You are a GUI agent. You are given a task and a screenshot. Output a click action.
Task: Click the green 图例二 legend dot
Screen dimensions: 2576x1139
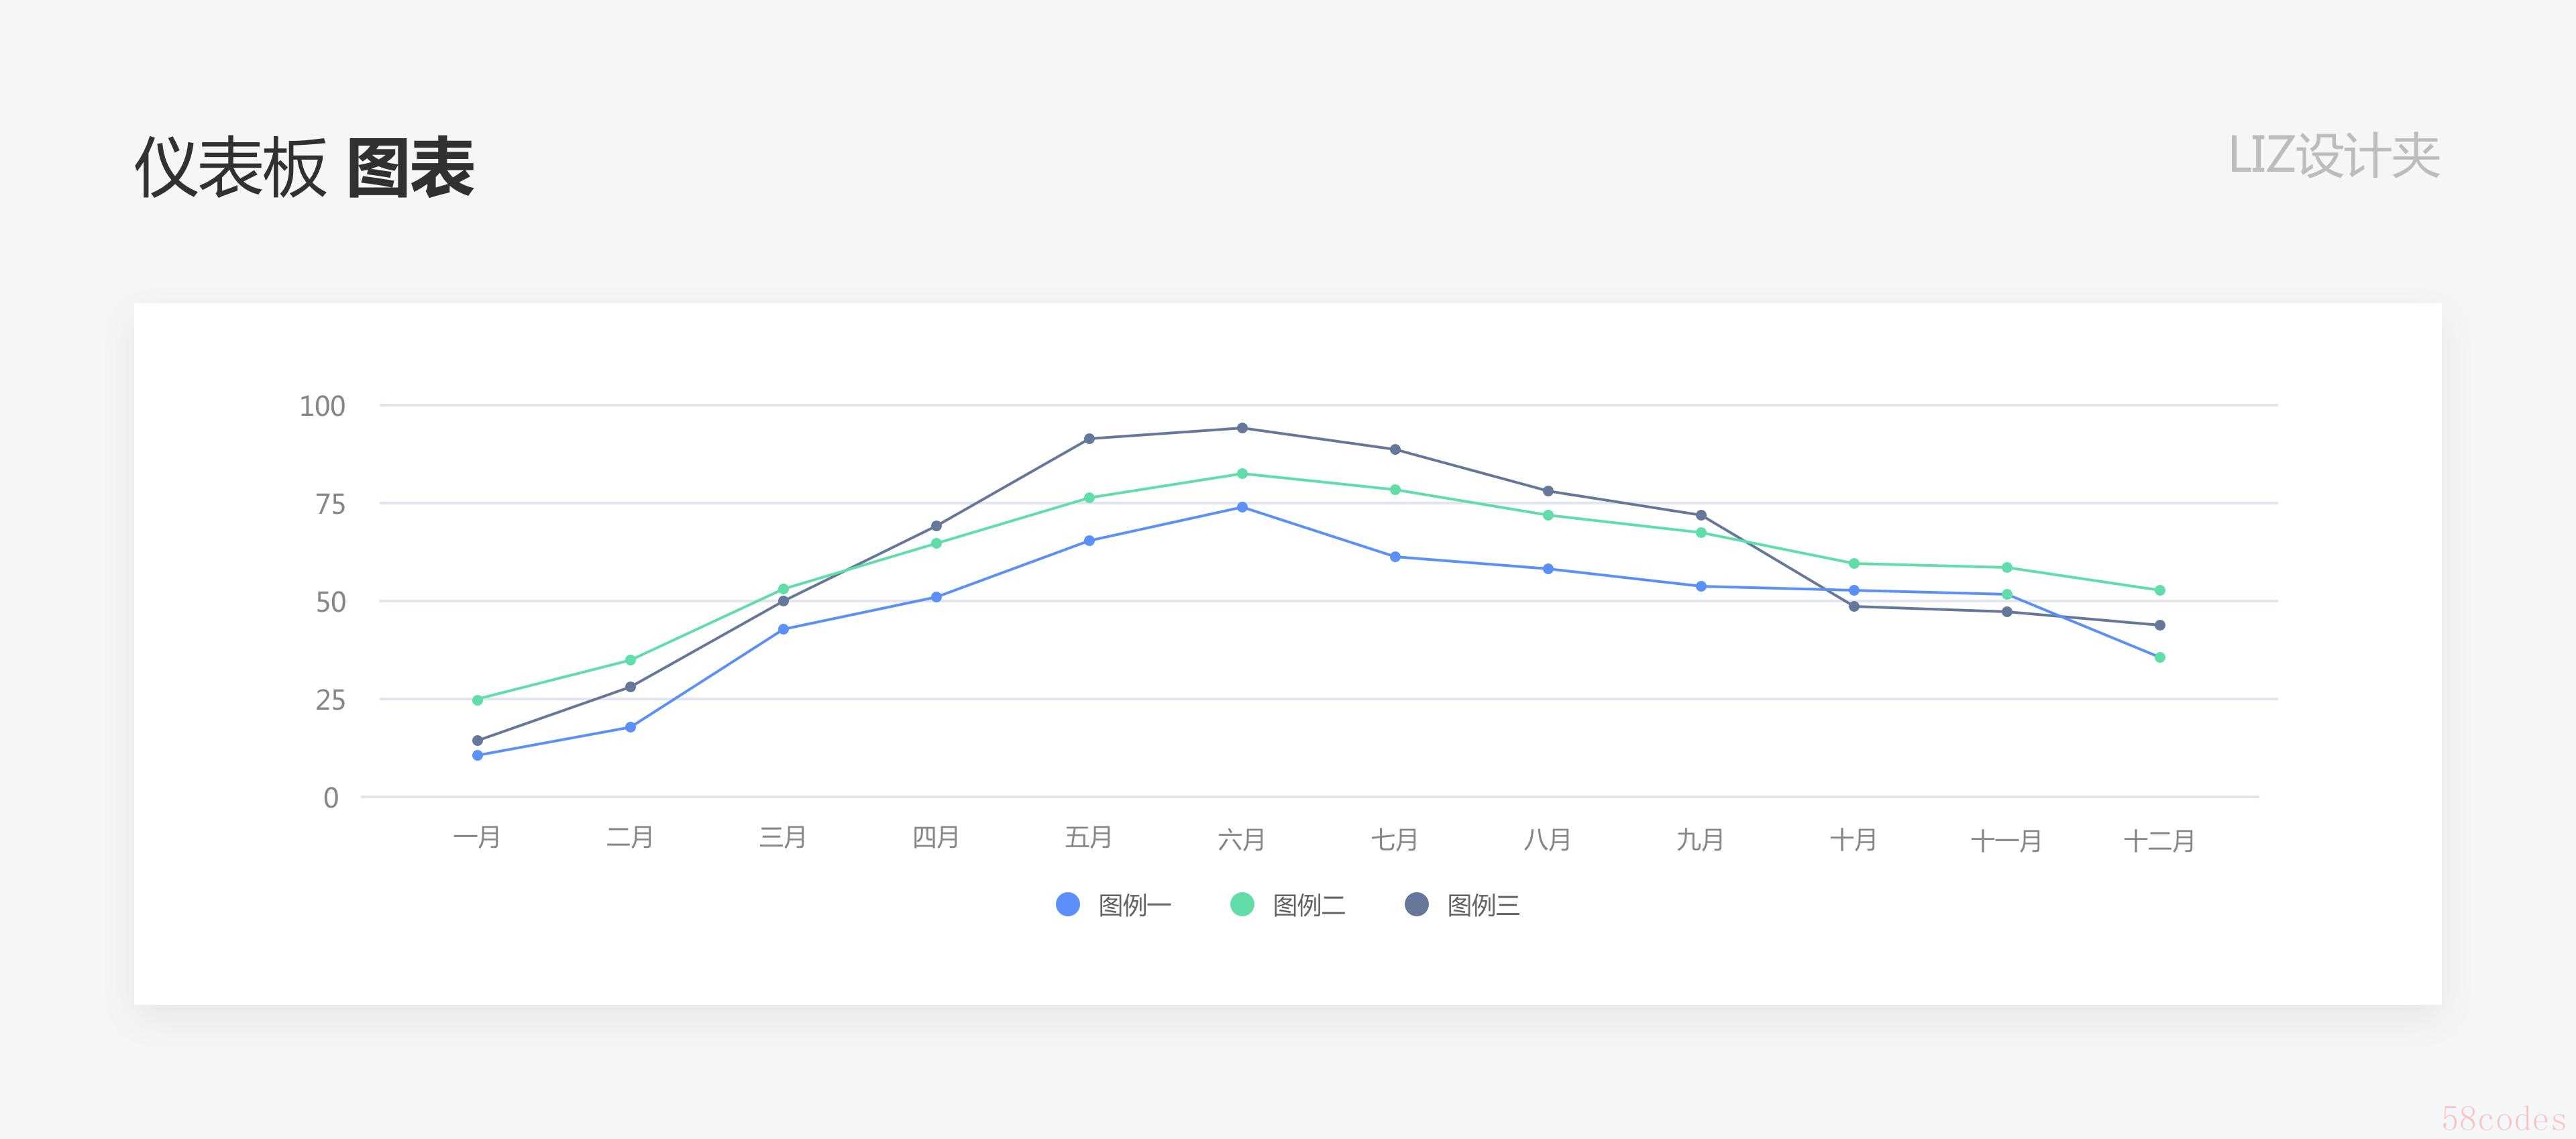pyautogui.click(x=1242, y=904)
